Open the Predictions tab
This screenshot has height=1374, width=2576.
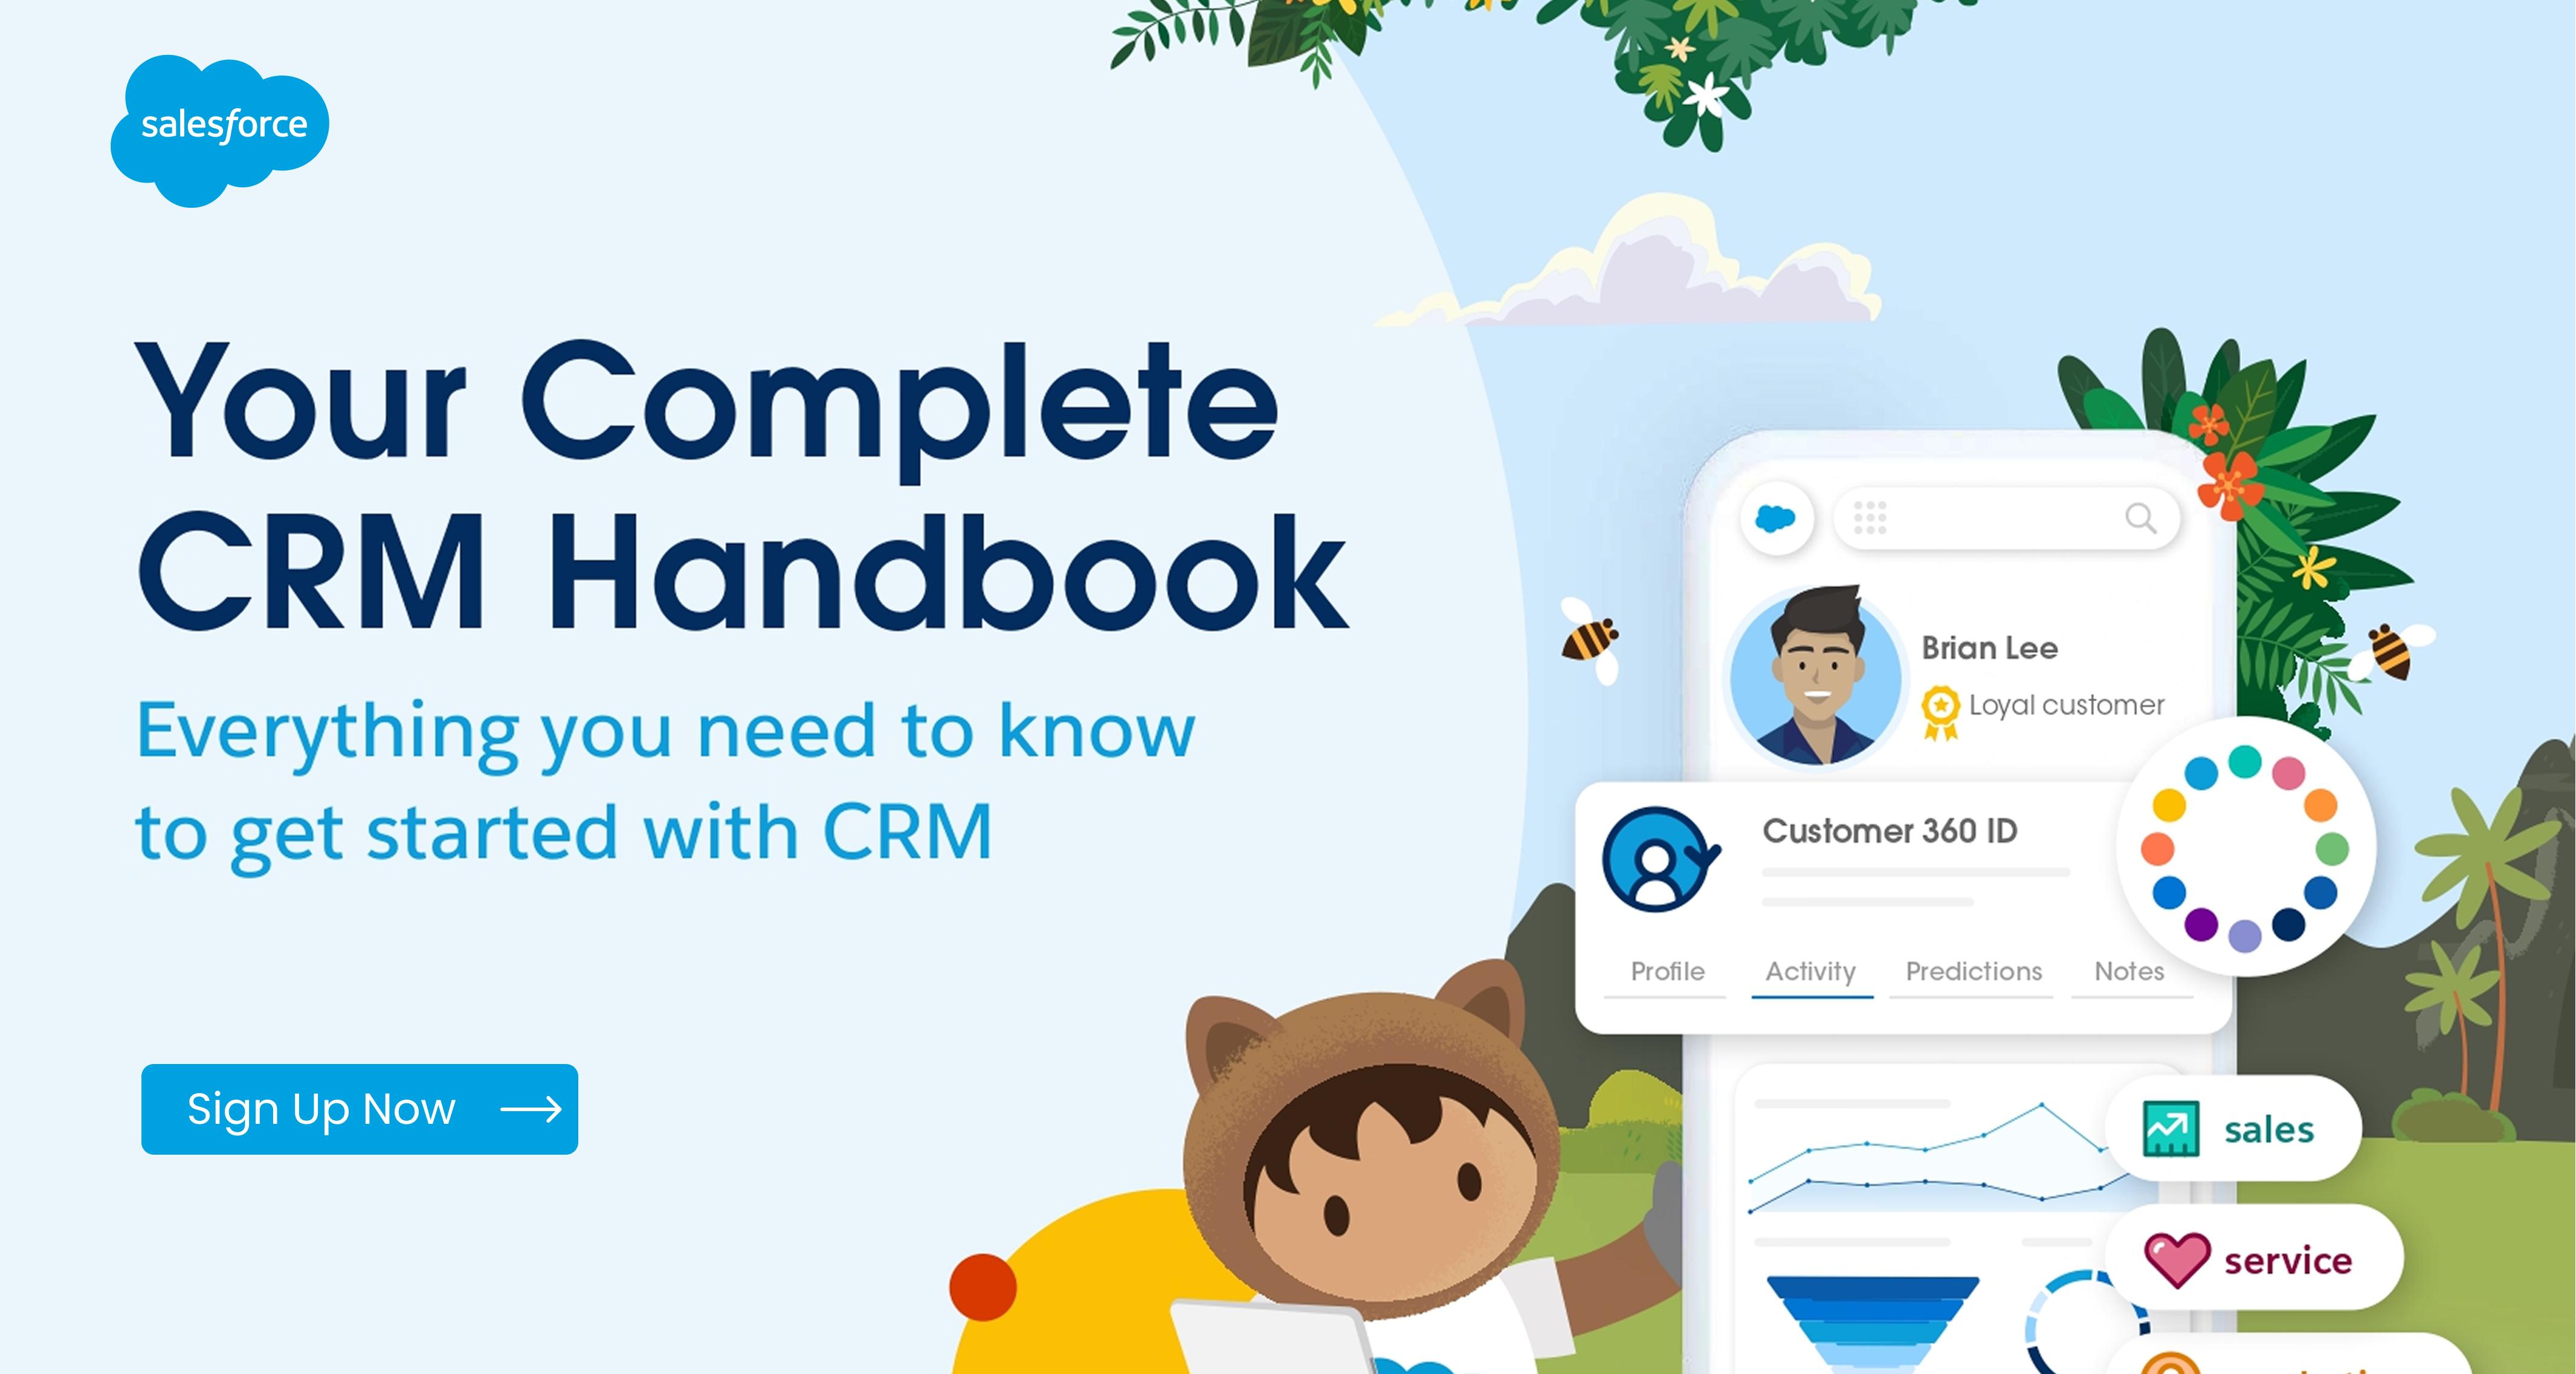point(1974,971)
